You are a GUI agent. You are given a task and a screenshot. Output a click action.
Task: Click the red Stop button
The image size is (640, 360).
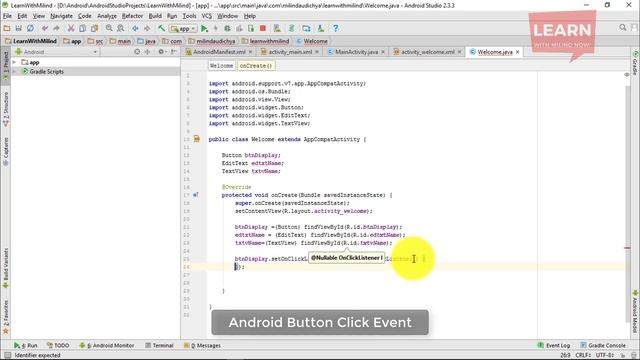click(263, 28)
